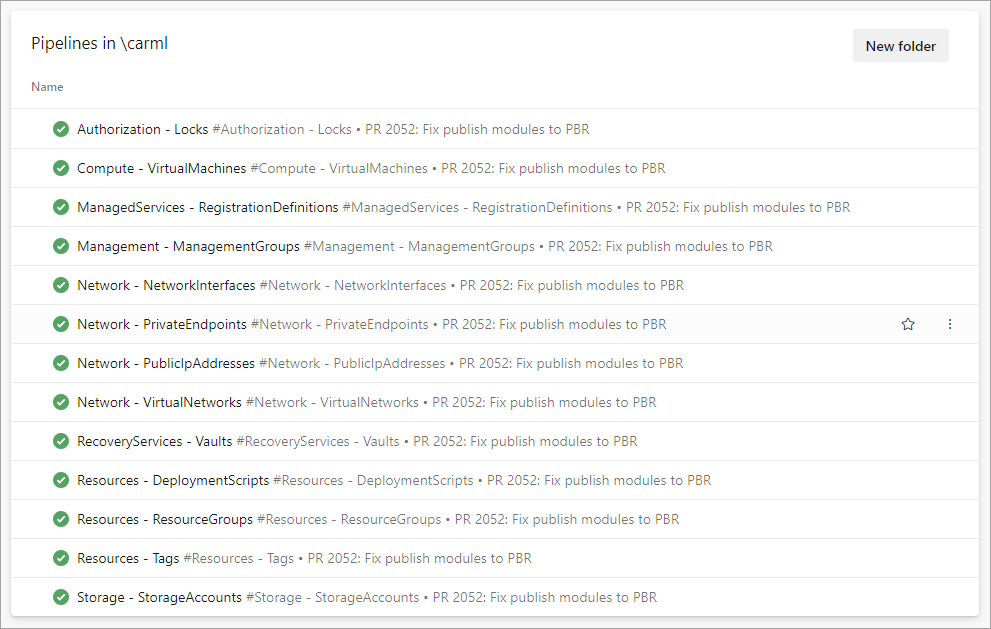Open the Resources - ResourceGroups pipeline
Image resolution: width=991 pixels, height=629 pixels.
[166, 519]
